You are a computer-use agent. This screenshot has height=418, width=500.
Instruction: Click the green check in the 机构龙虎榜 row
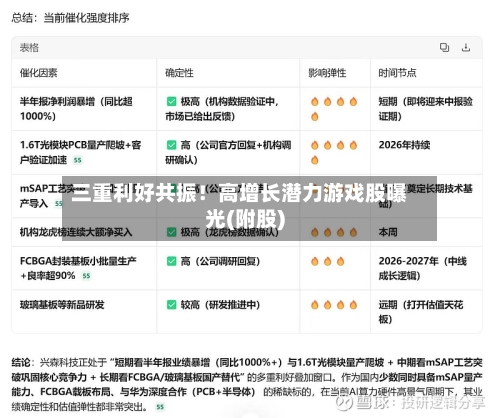click(171, 232)
